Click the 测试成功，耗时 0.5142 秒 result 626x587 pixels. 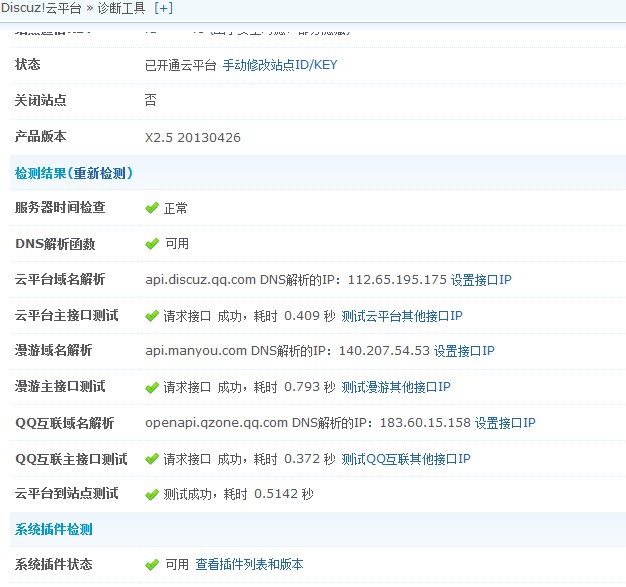238,494
